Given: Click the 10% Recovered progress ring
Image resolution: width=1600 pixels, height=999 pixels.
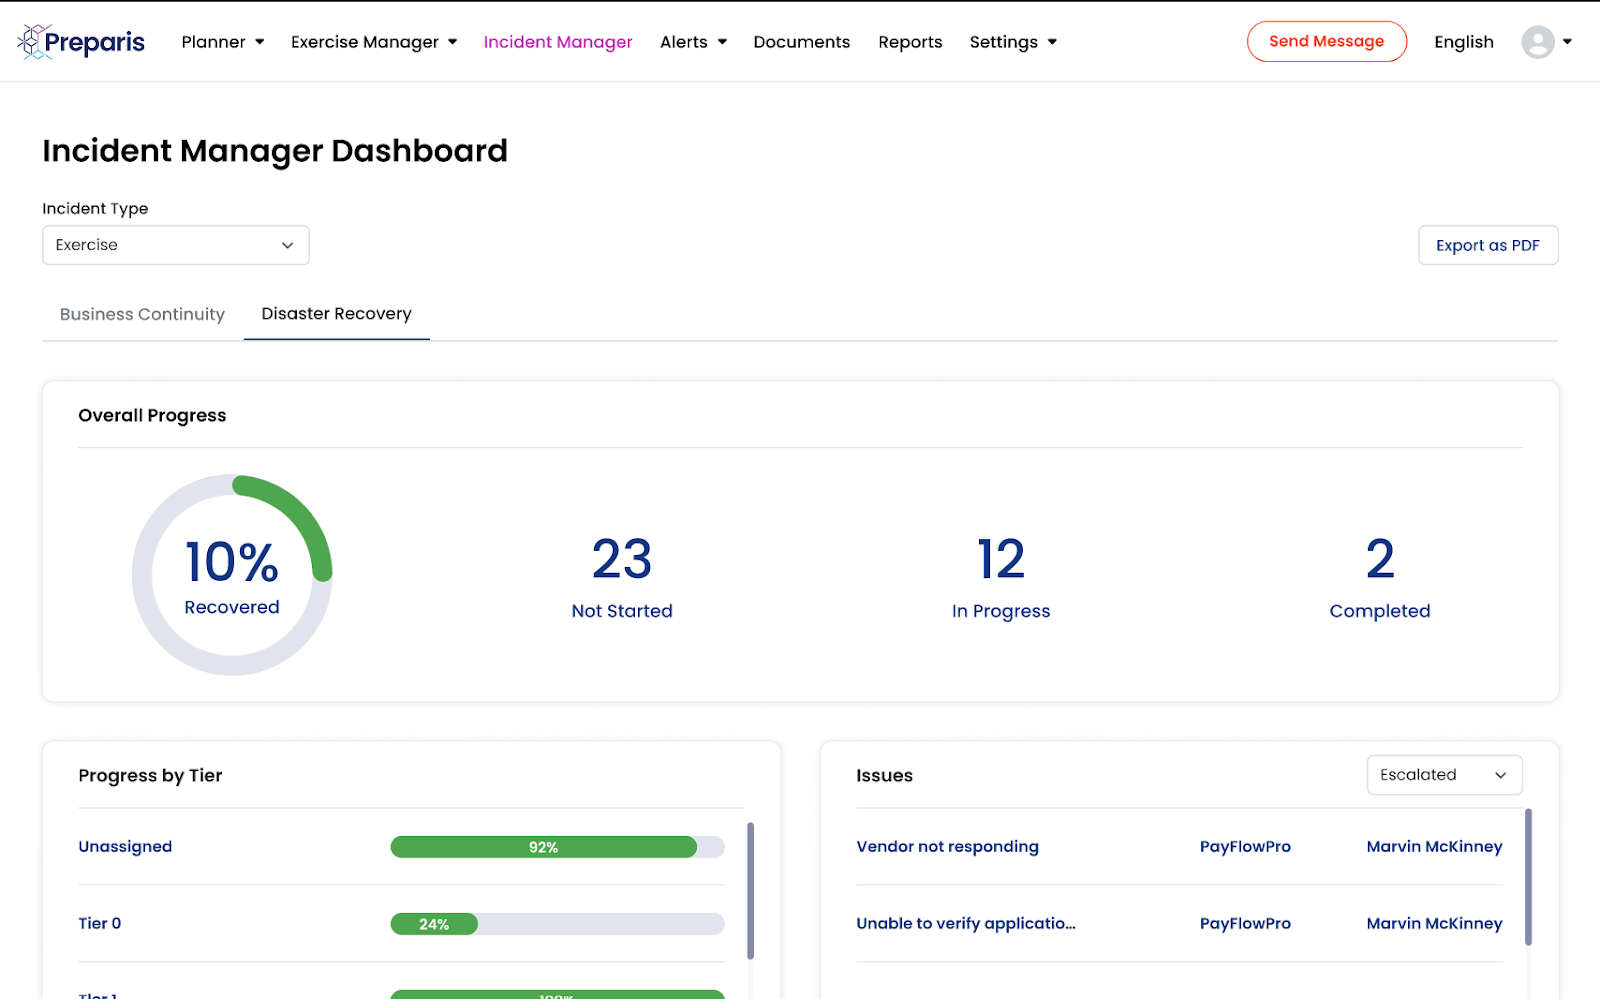Looking at the screenshot, I should (x=232, y=575).
